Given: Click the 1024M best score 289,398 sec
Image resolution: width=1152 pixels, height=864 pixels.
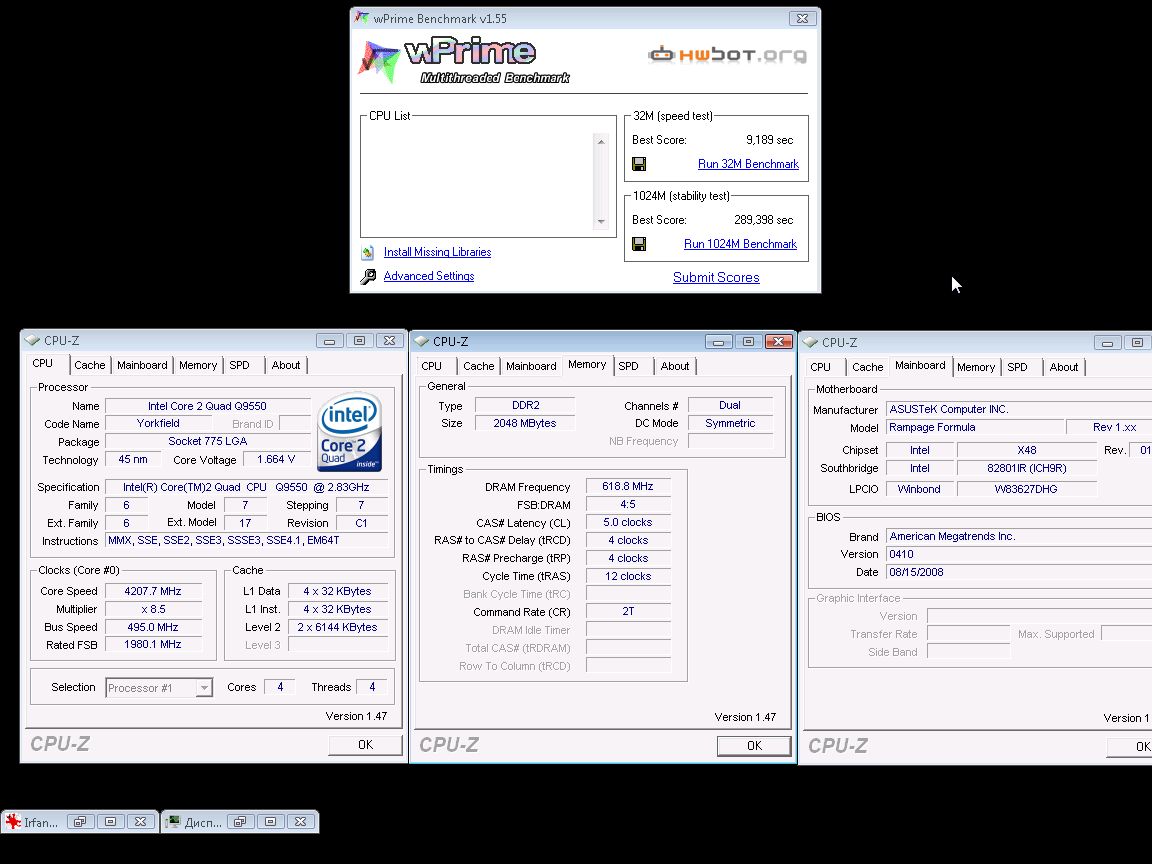Looking at the screenshot, I should pyautogui.click(x=763, y=220).
